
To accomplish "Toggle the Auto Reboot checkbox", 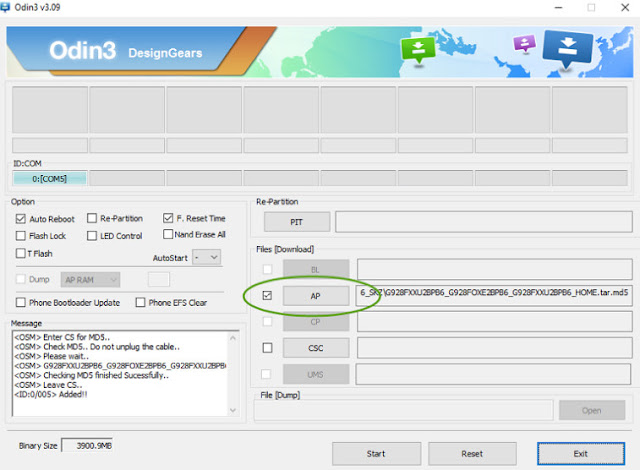I will pyautogui.click(x=21, y=219).
